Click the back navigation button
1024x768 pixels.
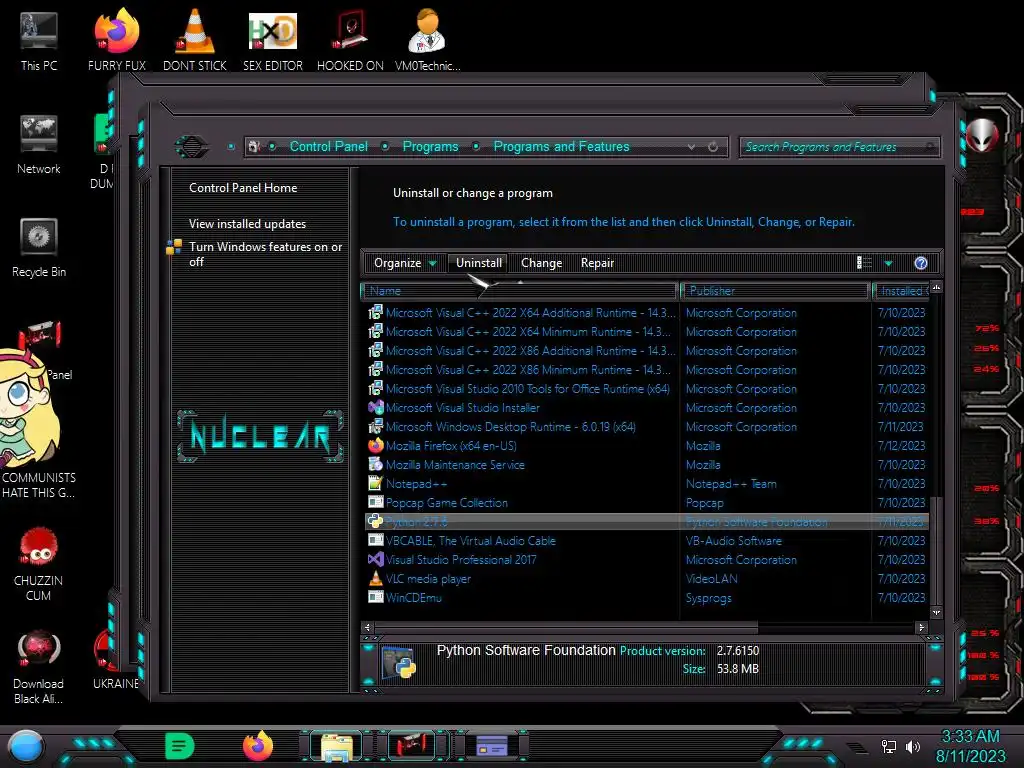click(192, 146)
